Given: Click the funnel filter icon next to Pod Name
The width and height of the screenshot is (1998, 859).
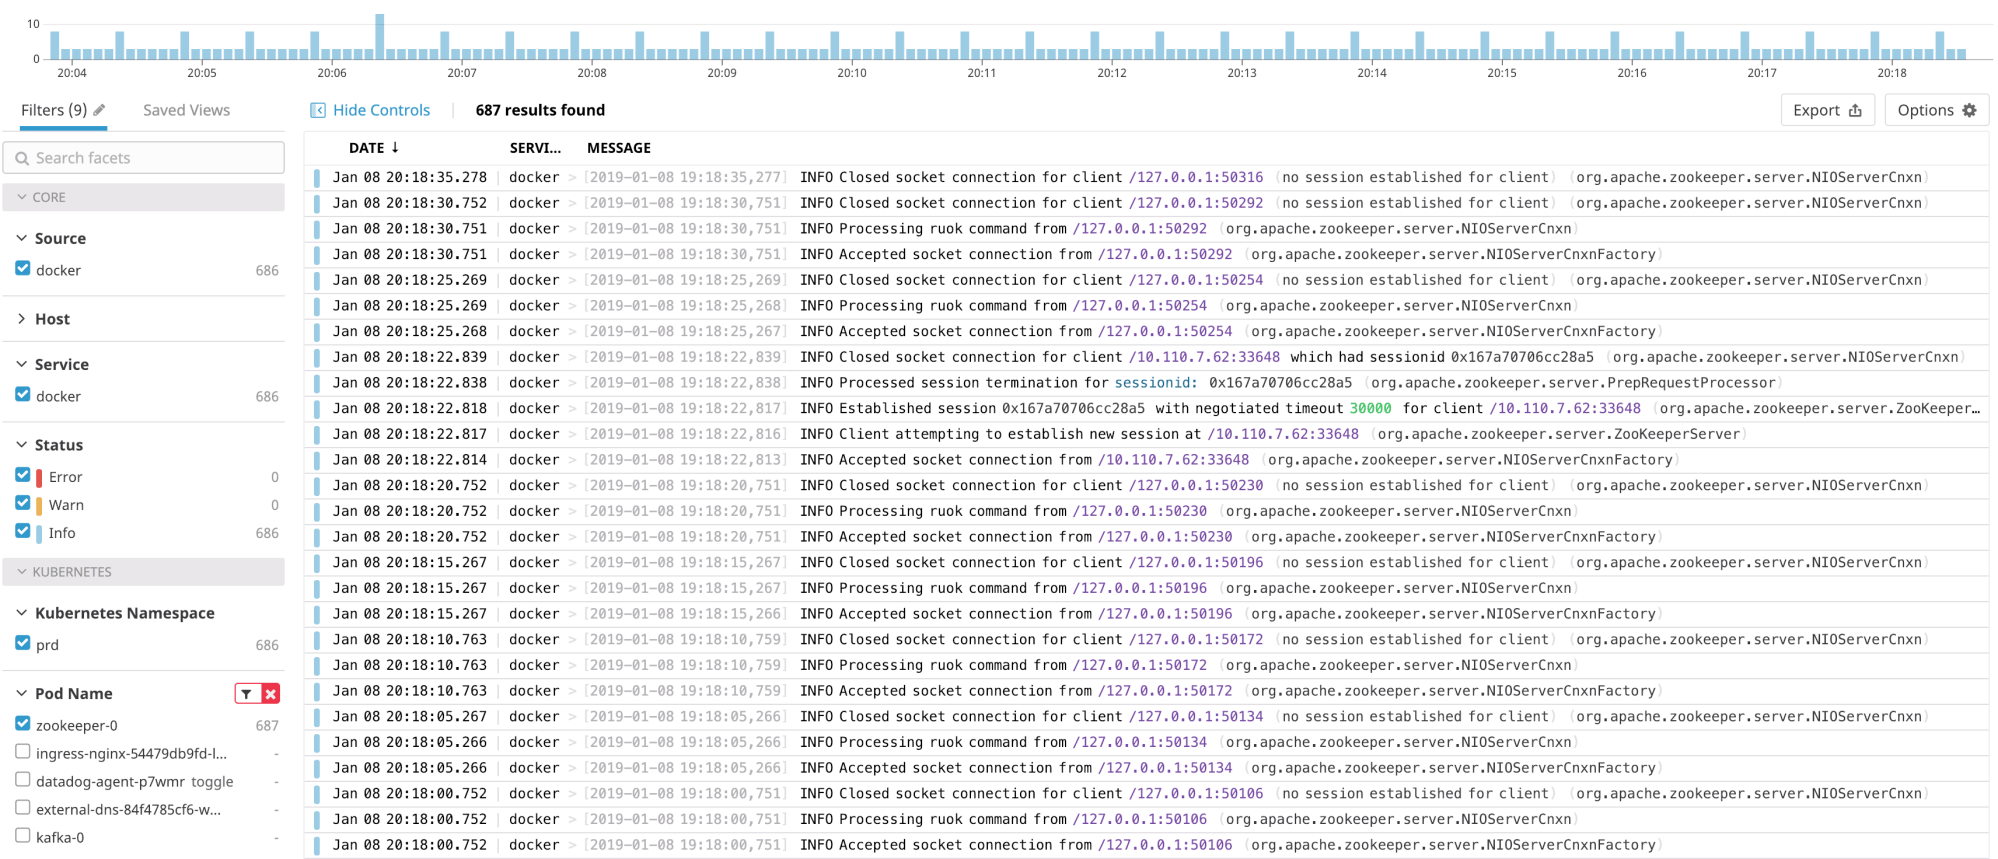Looking at the screenshot, I should tap(247, 693).
